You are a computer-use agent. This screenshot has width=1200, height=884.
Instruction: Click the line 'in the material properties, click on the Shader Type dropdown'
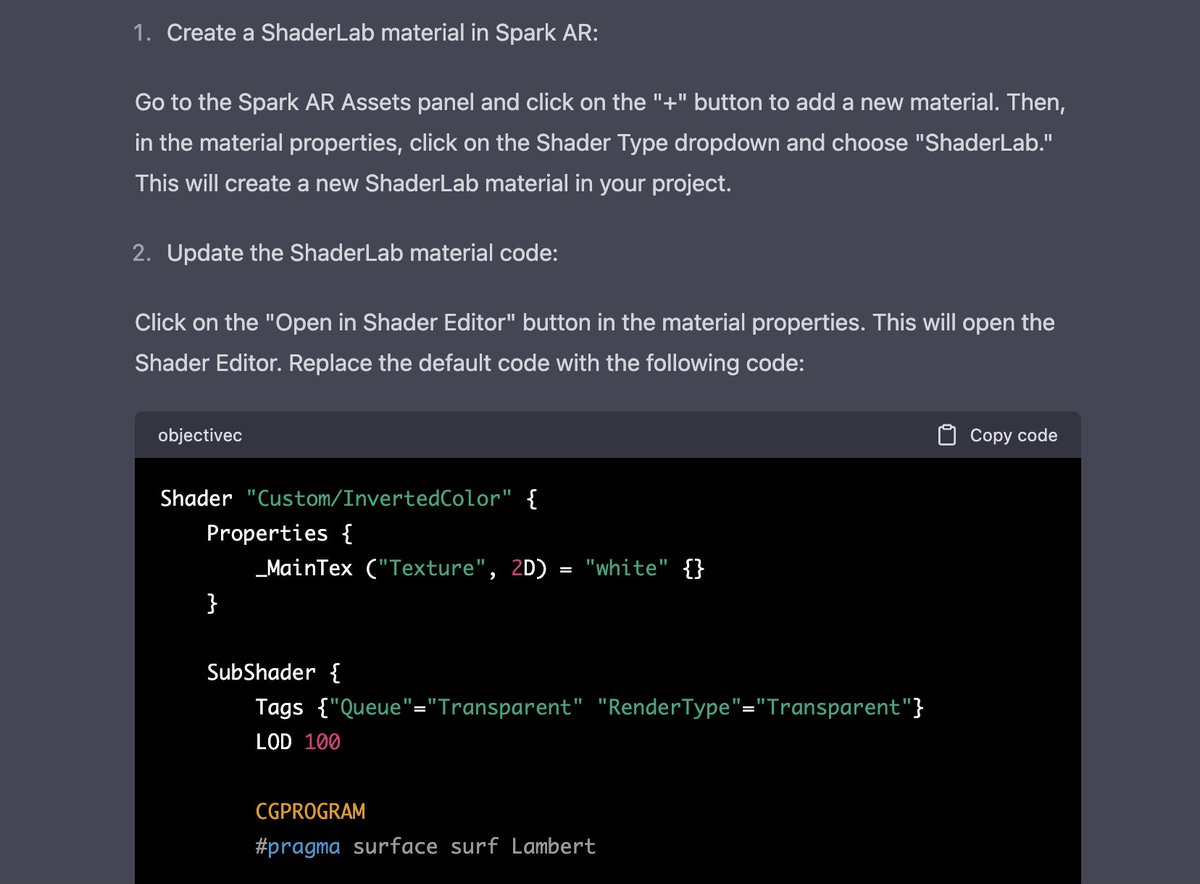[595, 143]
